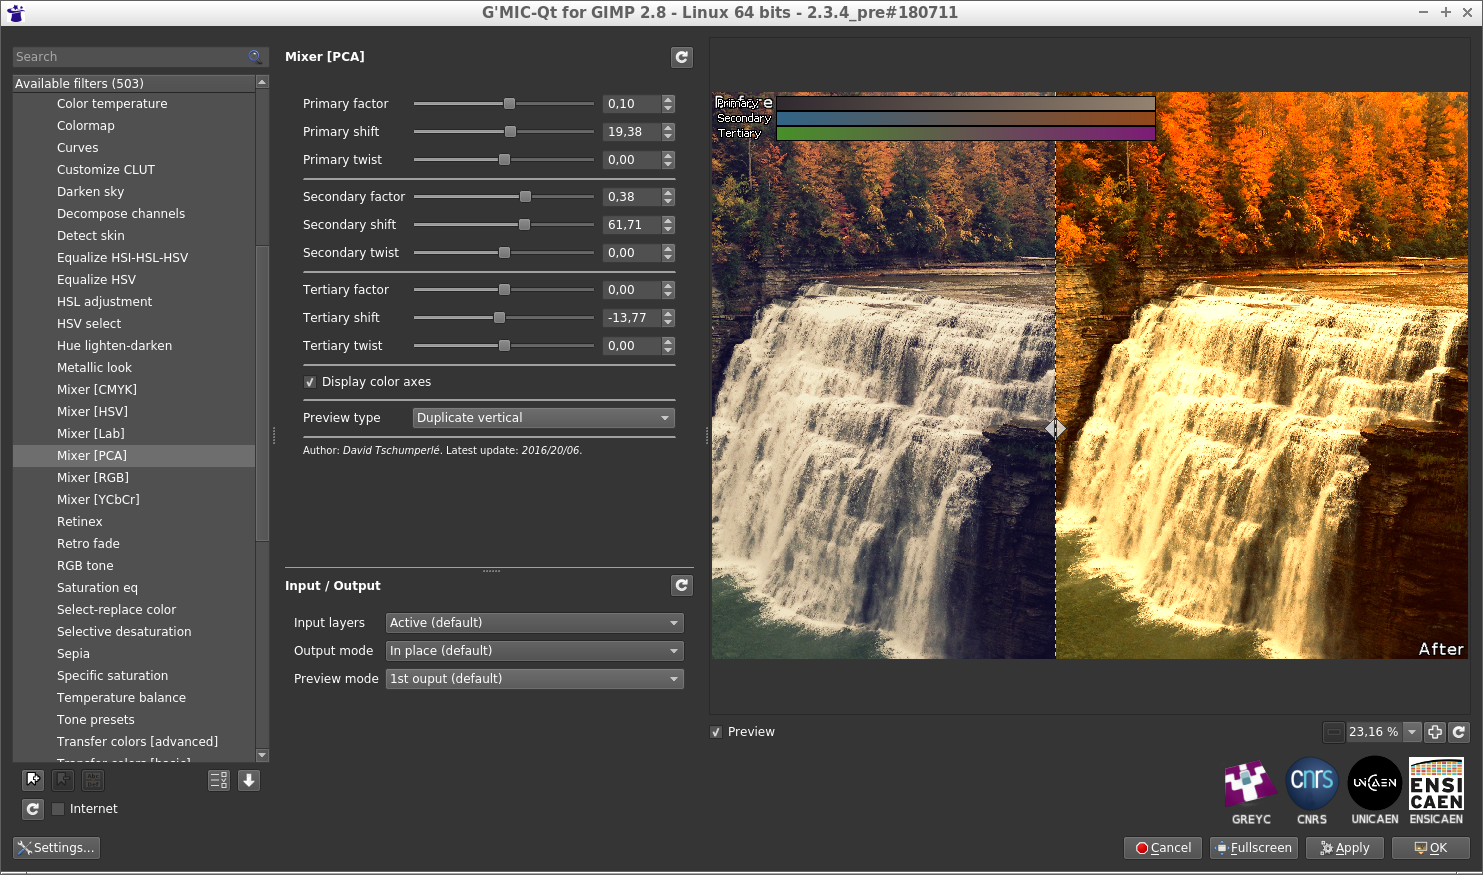
Task: Download updated filter definitions
Action: tap(248, 779)
